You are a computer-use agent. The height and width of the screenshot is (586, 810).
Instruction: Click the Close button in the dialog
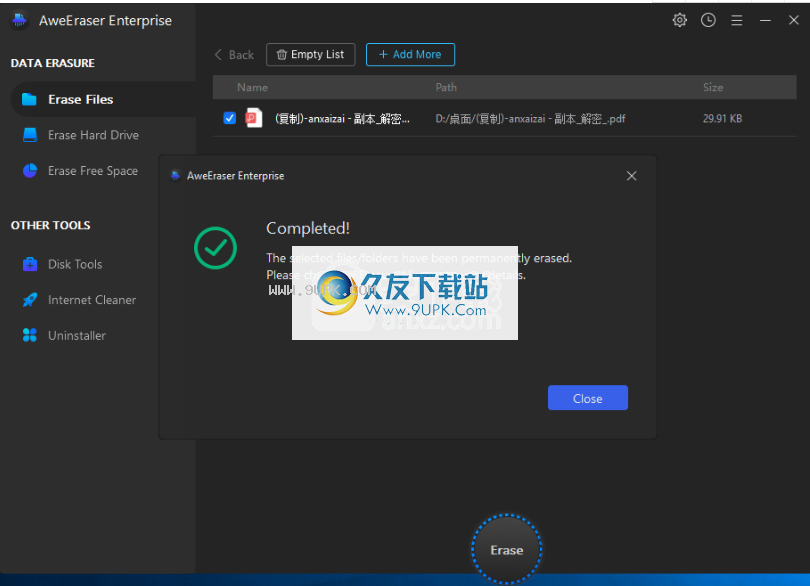pyautogui.click(x=588, y=398)
